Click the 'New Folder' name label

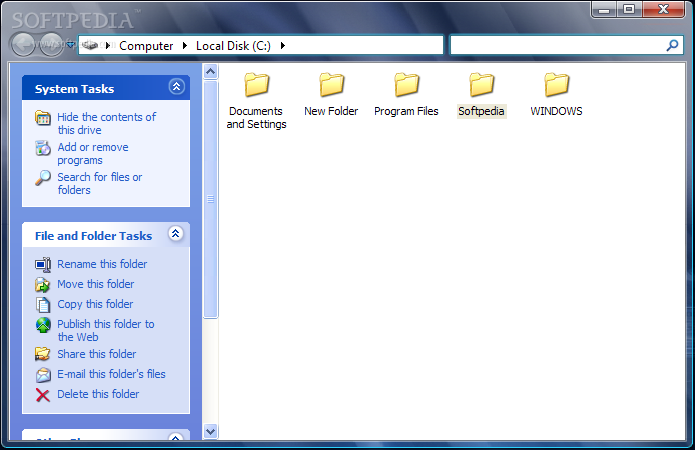pyautogui.click(x=331, y=111)
